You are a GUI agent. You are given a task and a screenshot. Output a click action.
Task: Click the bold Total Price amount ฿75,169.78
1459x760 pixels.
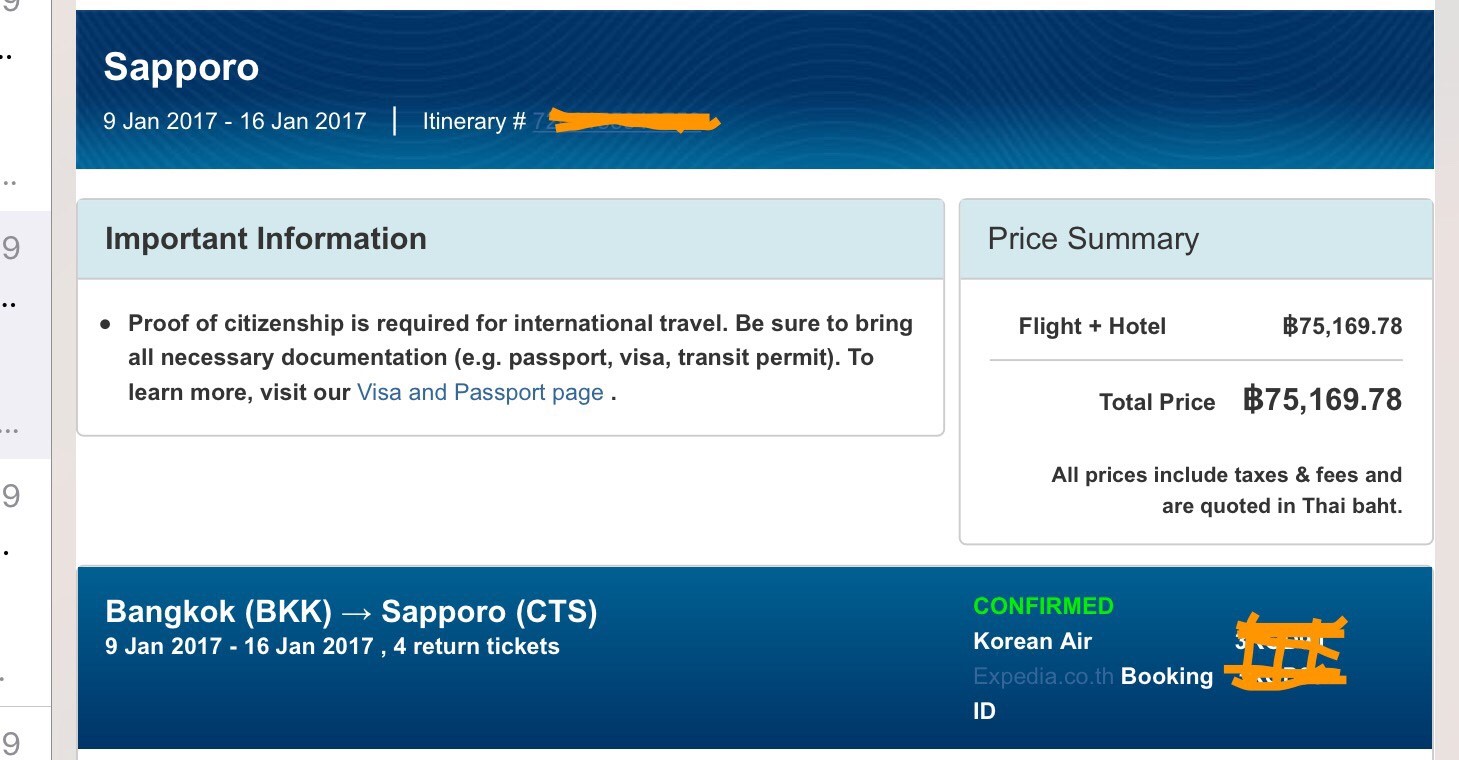pyautogui.click(x=1322, y=400)
